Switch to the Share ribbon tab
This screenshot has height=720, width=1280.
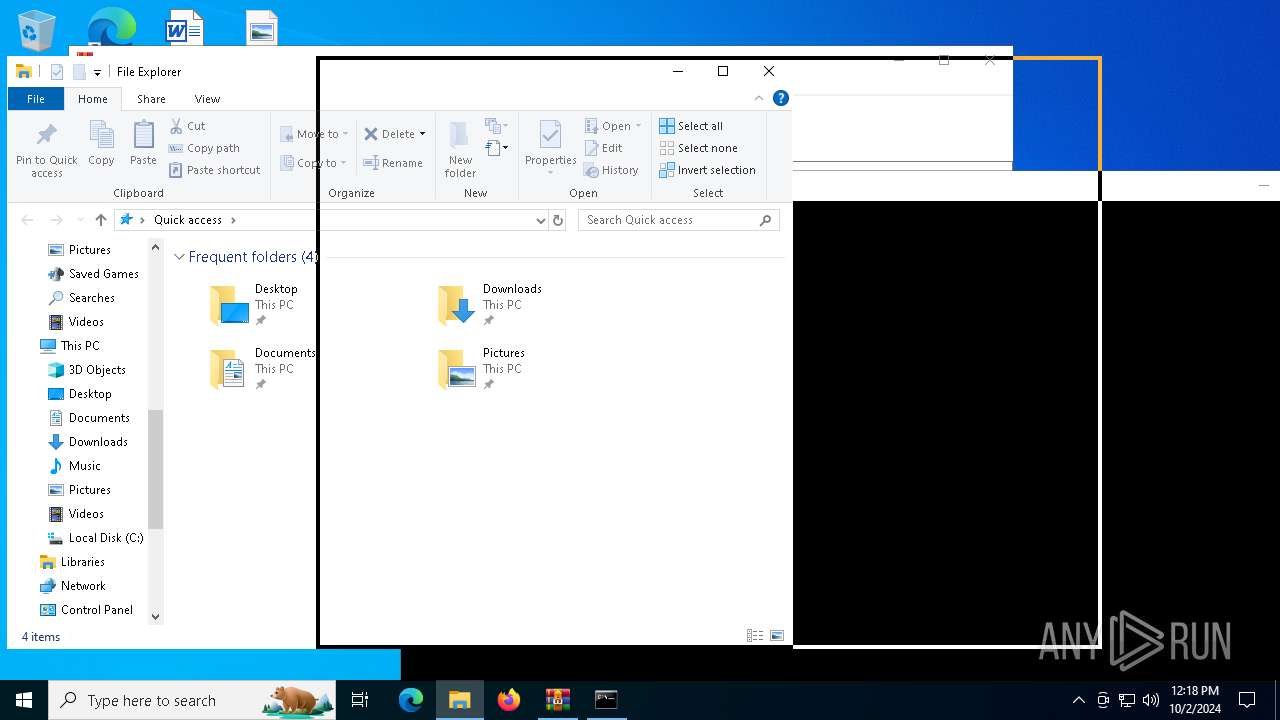(151, 99)
